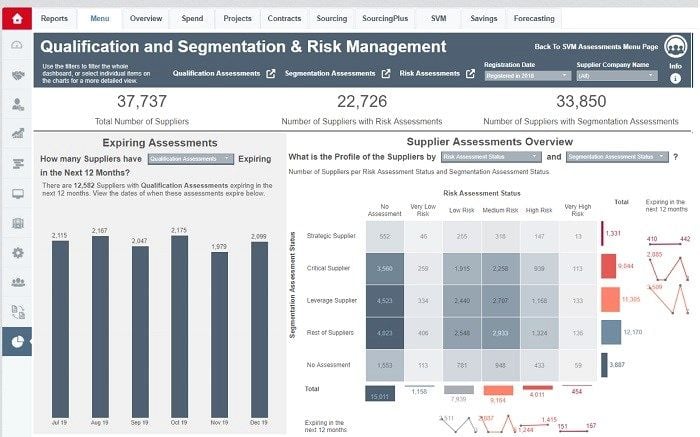Switch to the Menu tab

[x=100, y=18]
